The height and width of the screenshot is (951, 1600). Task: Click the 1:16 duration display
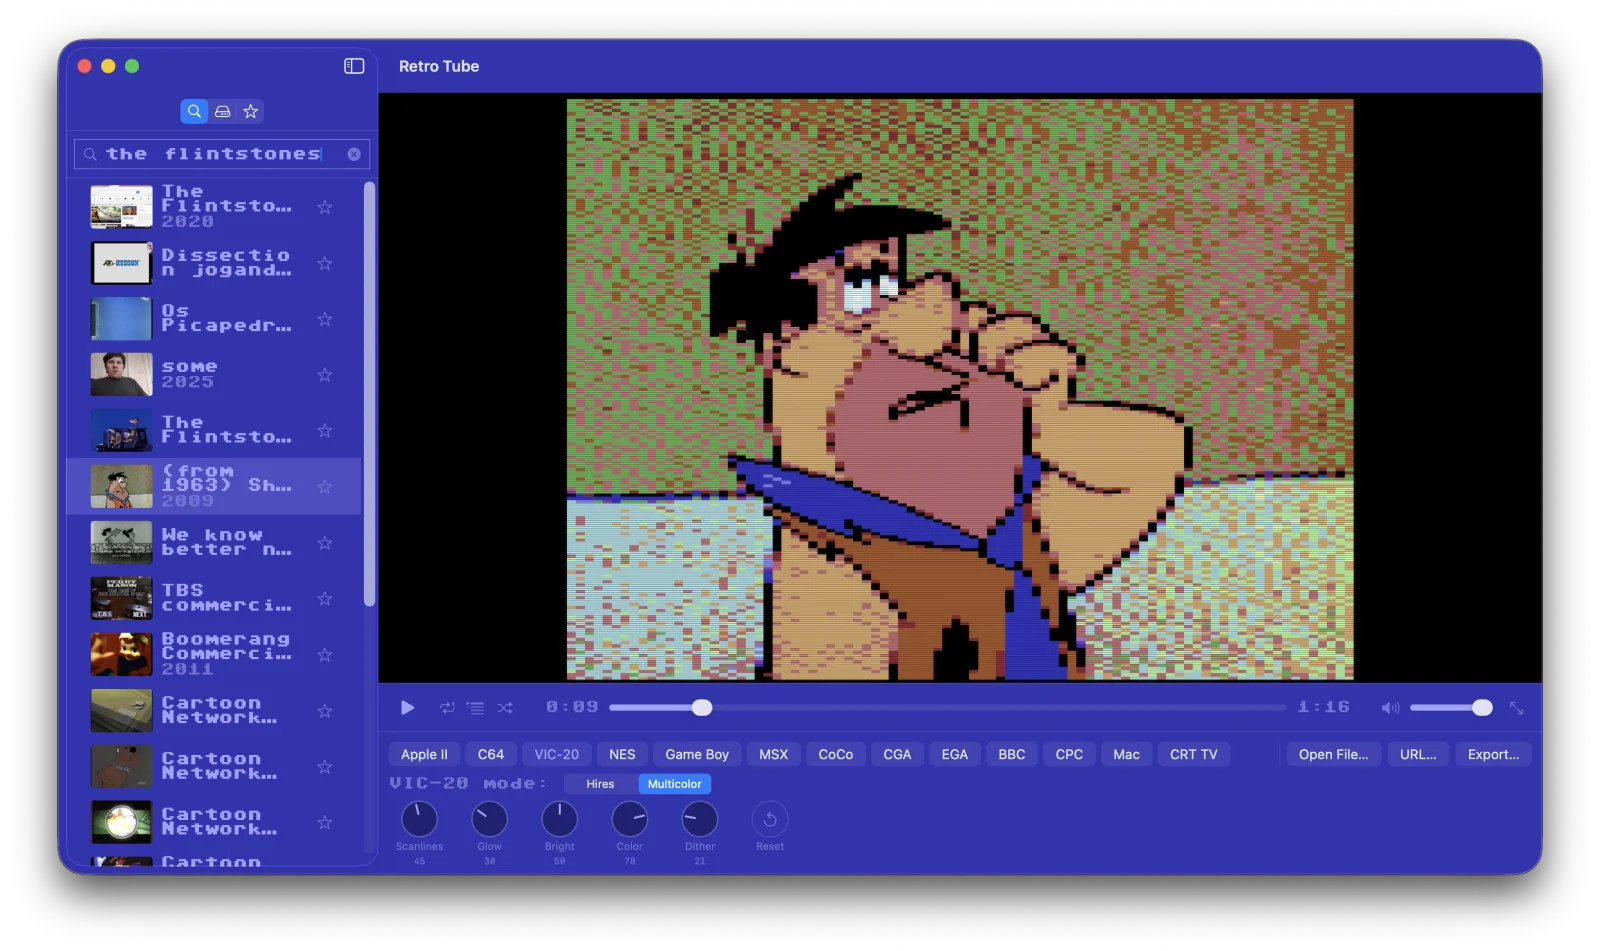(1323, 707)
